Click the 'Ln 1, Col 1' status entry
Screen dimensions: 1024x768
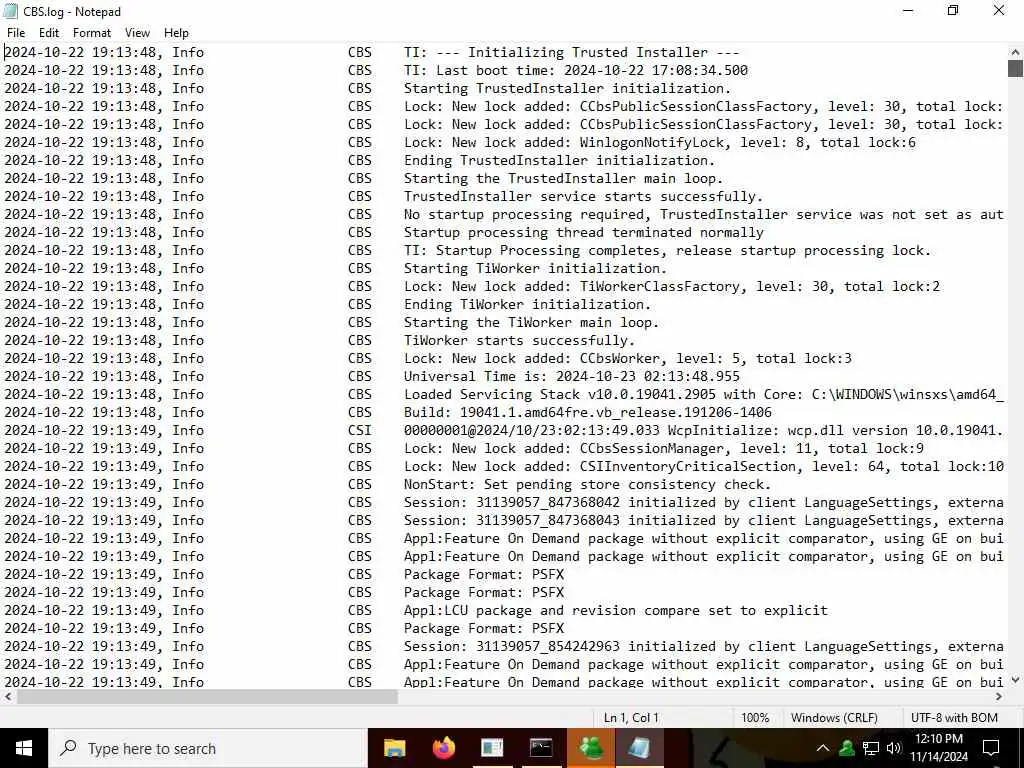click(631, 718)
